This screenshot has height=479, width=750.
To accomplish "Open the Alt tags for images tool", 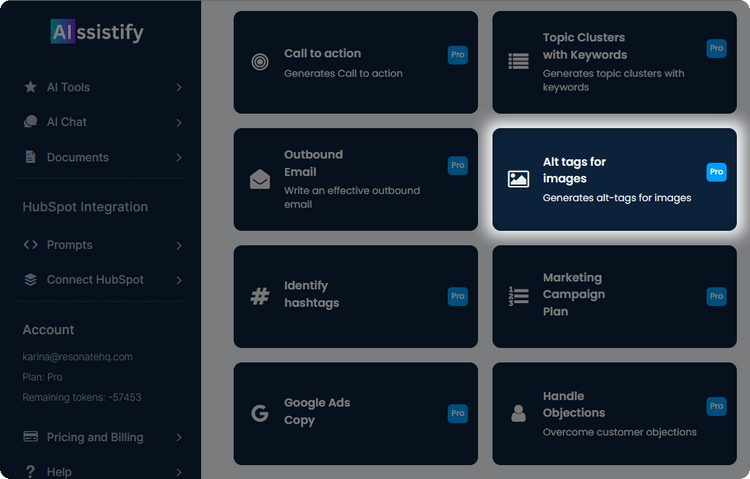I will pyautogui.click(x=614, y=179).
